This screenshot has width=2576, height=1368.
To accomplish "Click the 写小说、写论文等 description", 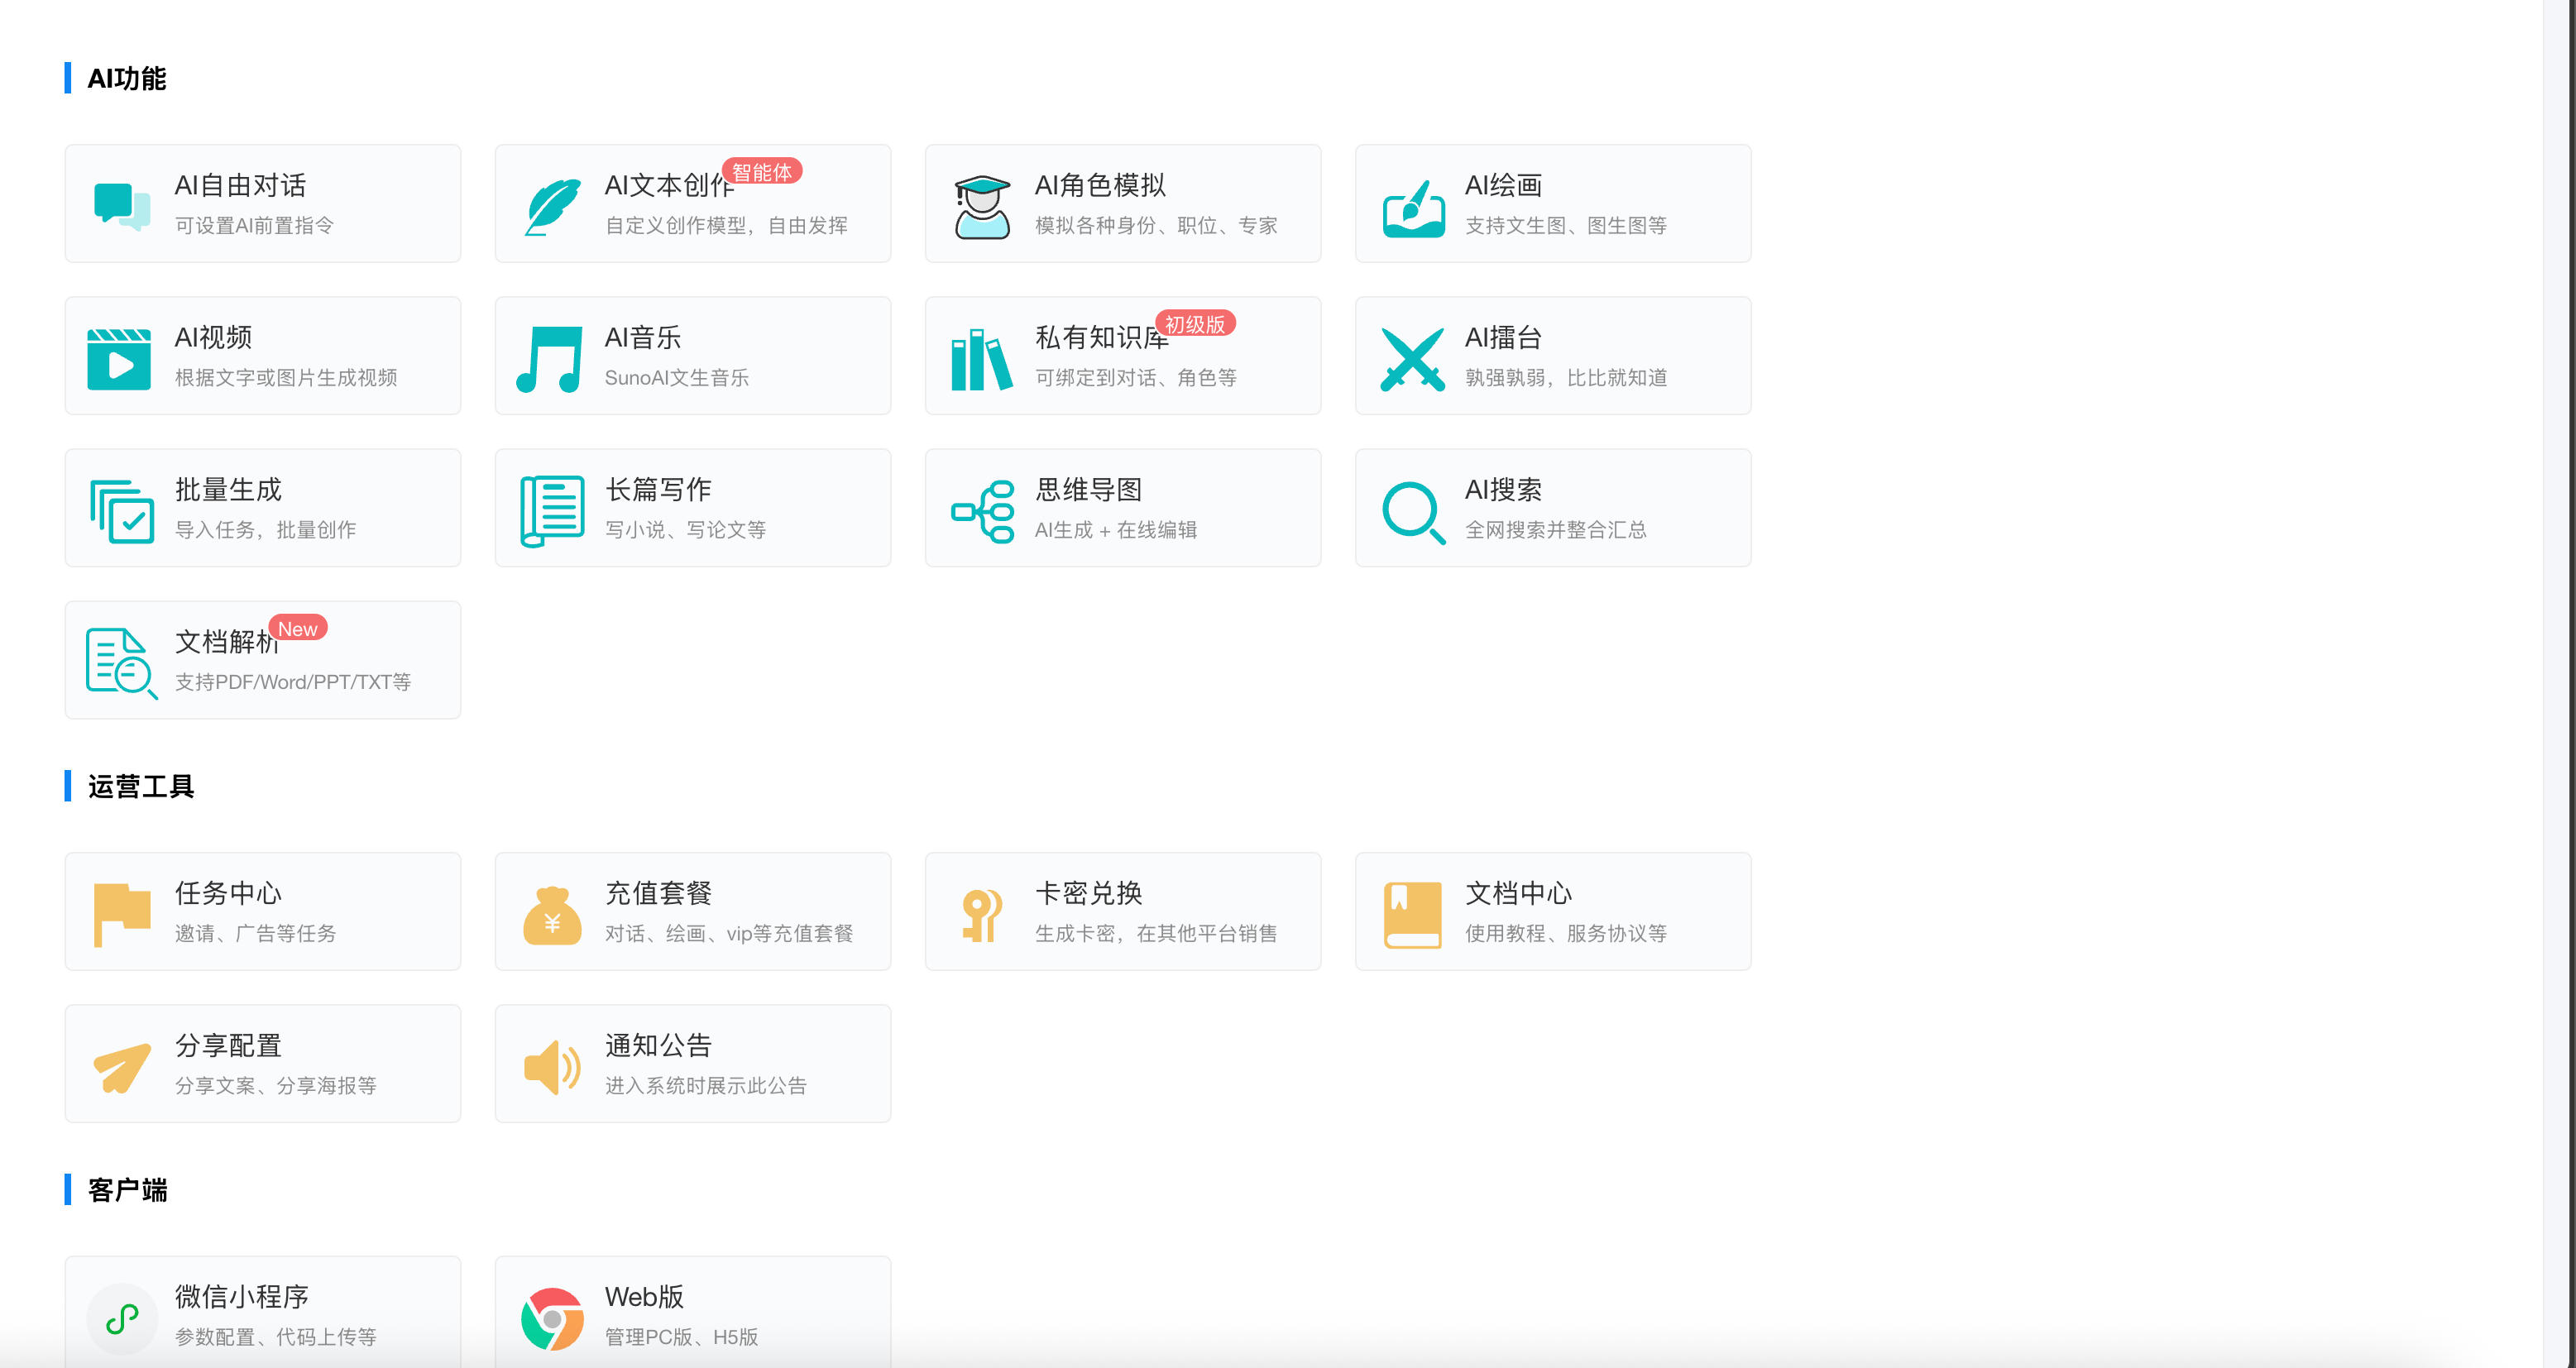I will pos(685,530).
